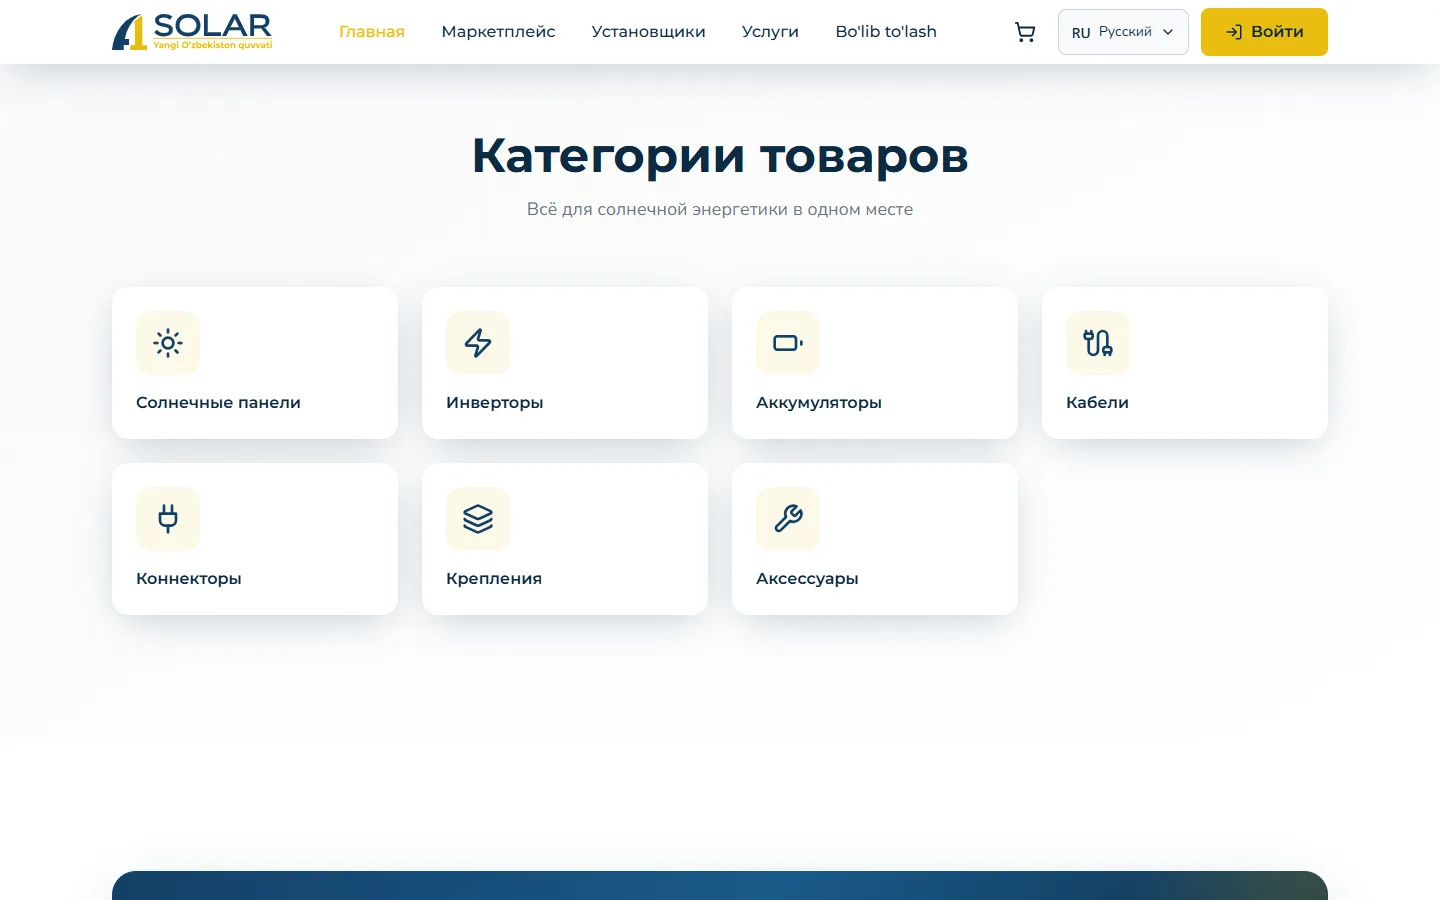
Task: Open the Солнечные панели category label
Action: click(218, 402)
